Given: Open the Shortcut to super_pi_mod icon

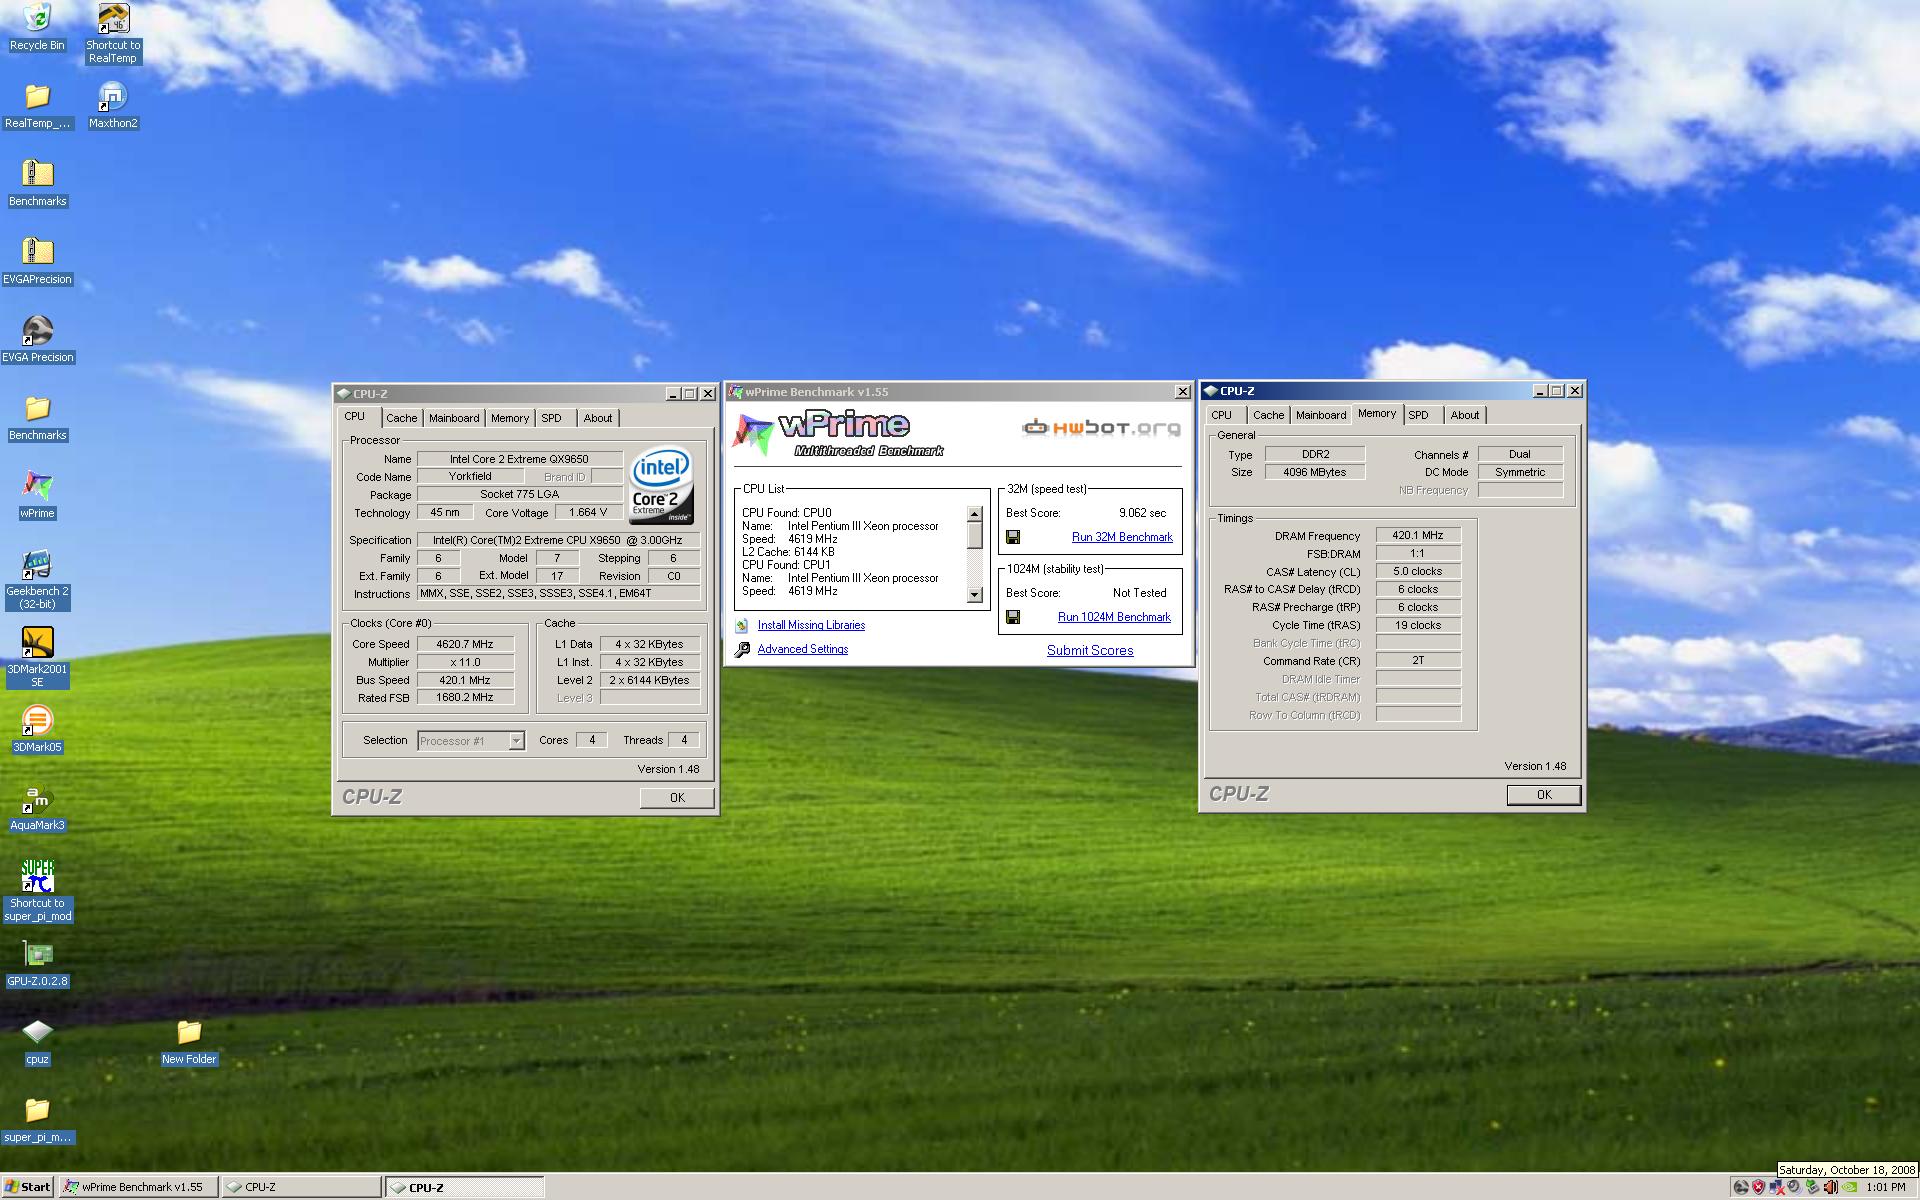Looking at the screenshot, I should (x=37, y=891).
